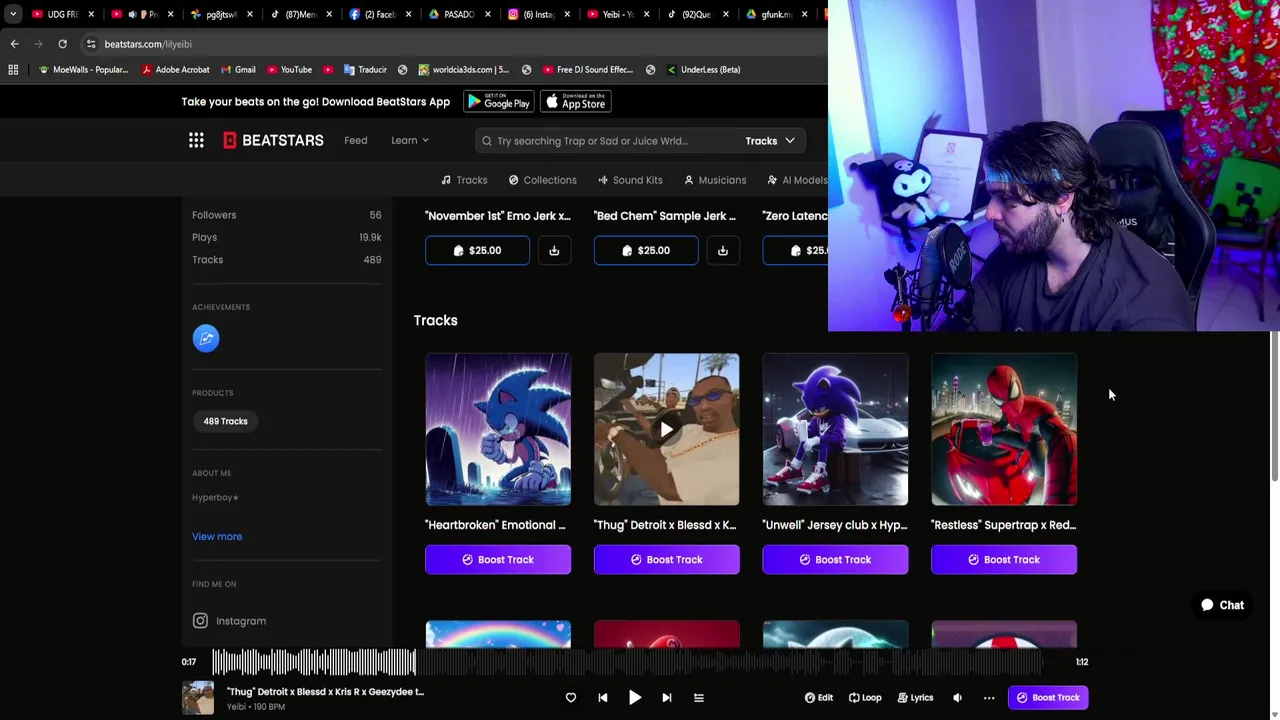Switch to the Musicians tab
Image resolution: width=1280 pixels, height=720 pixels.
click(x=715, y=180)
